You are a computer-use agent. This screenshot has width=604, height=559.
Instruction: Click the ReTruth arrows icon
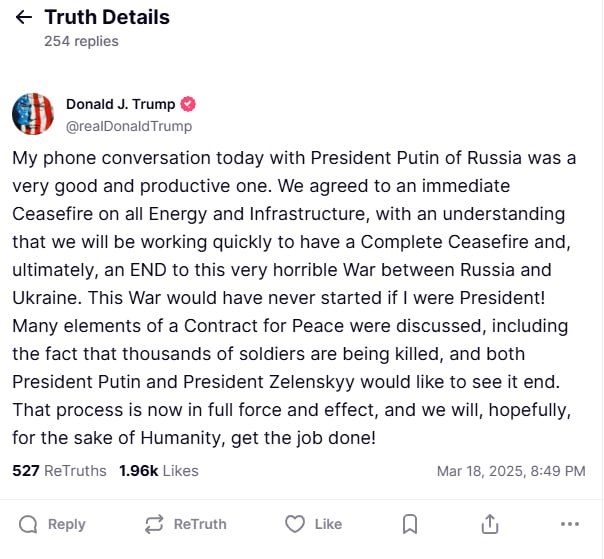tap(154, 524)
